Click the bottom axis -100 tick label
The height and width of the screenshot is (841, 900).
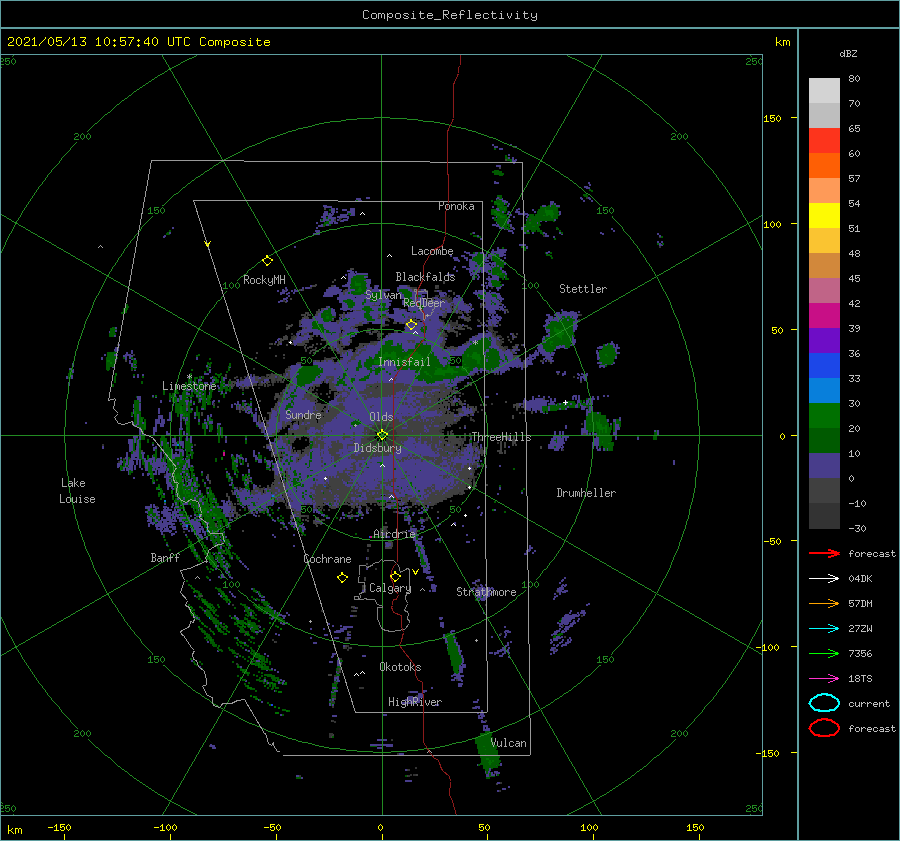(x=165, y=827)
